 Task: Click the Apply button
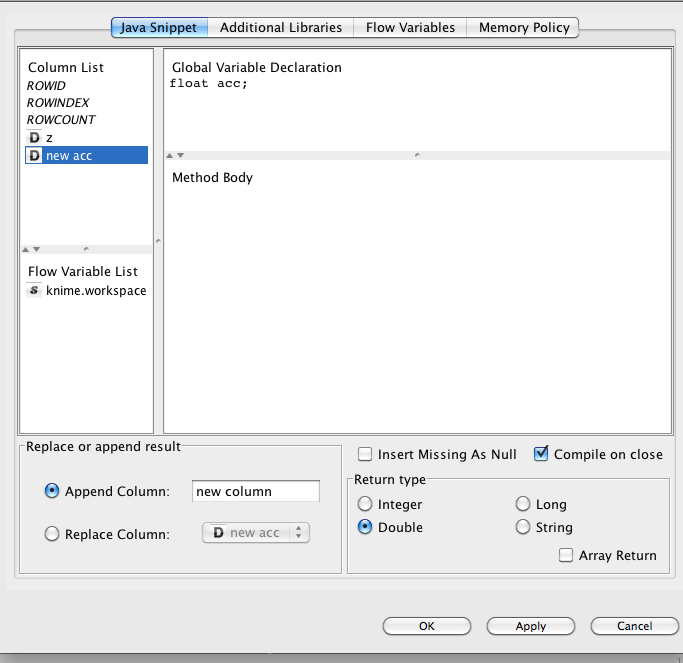pos(531,626)
